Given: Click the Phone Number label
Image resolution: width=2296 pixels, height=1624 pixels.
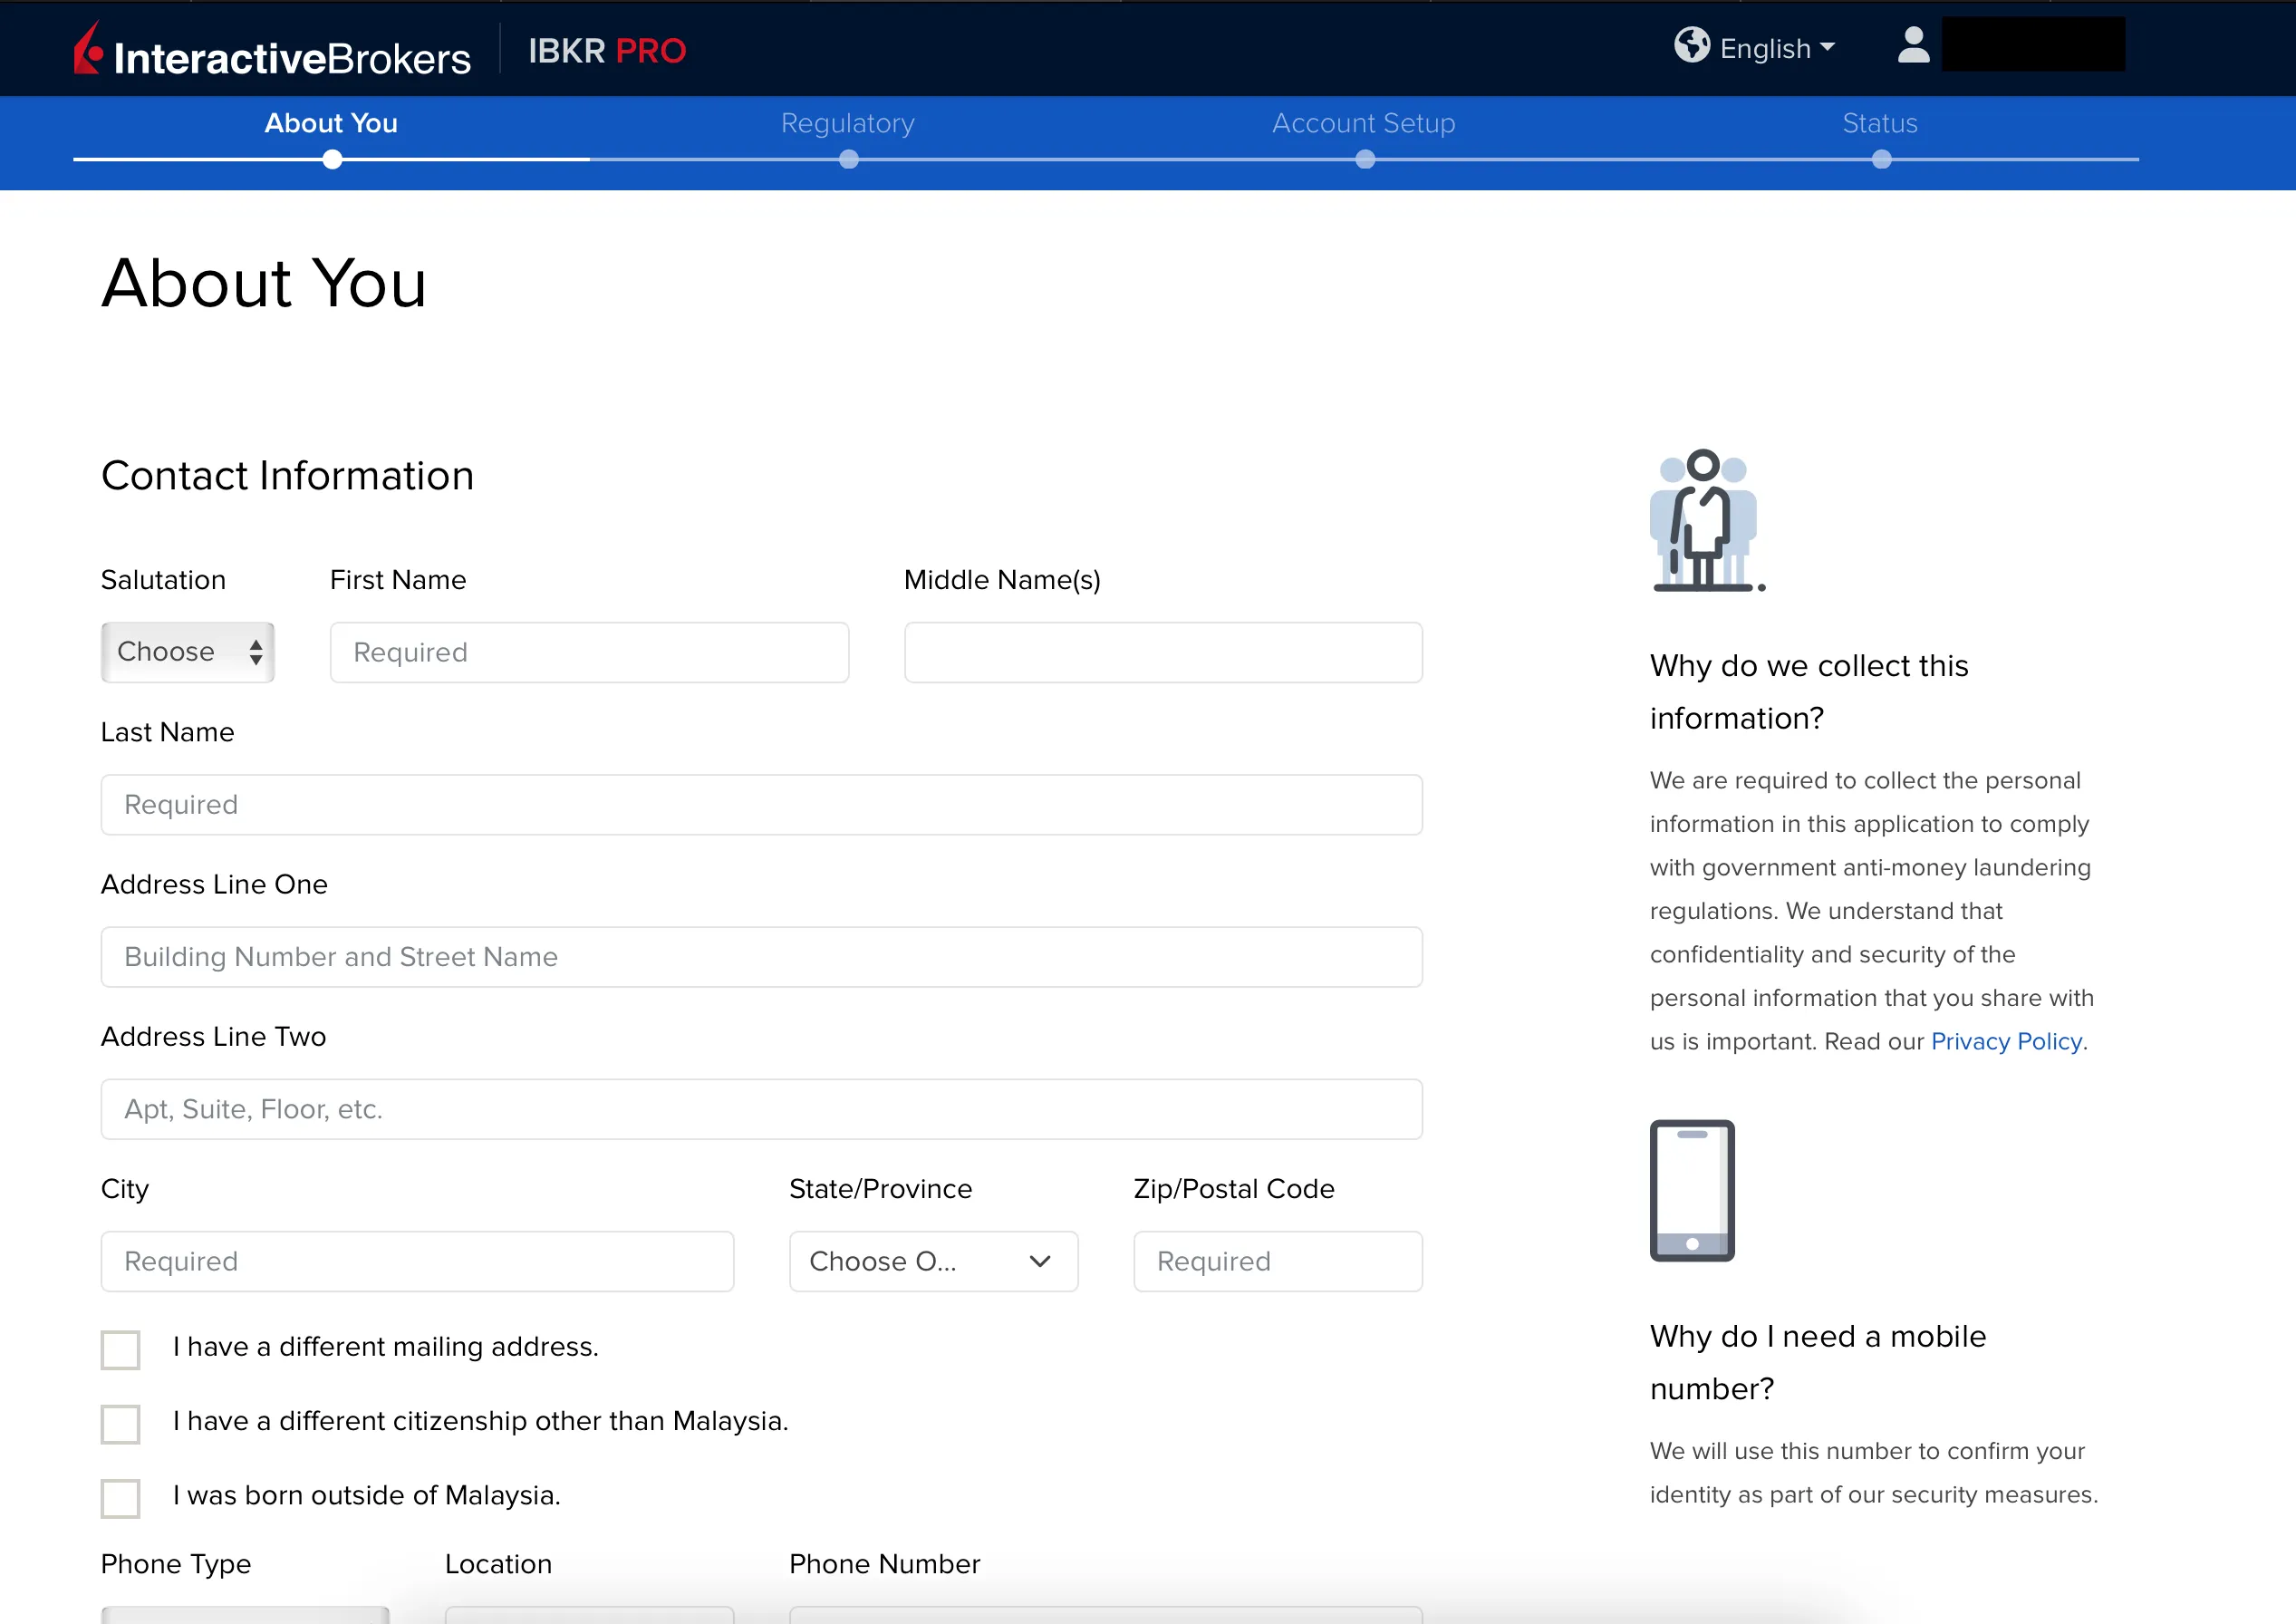Looking at the screenshot, I should [x=884, y=1563].
